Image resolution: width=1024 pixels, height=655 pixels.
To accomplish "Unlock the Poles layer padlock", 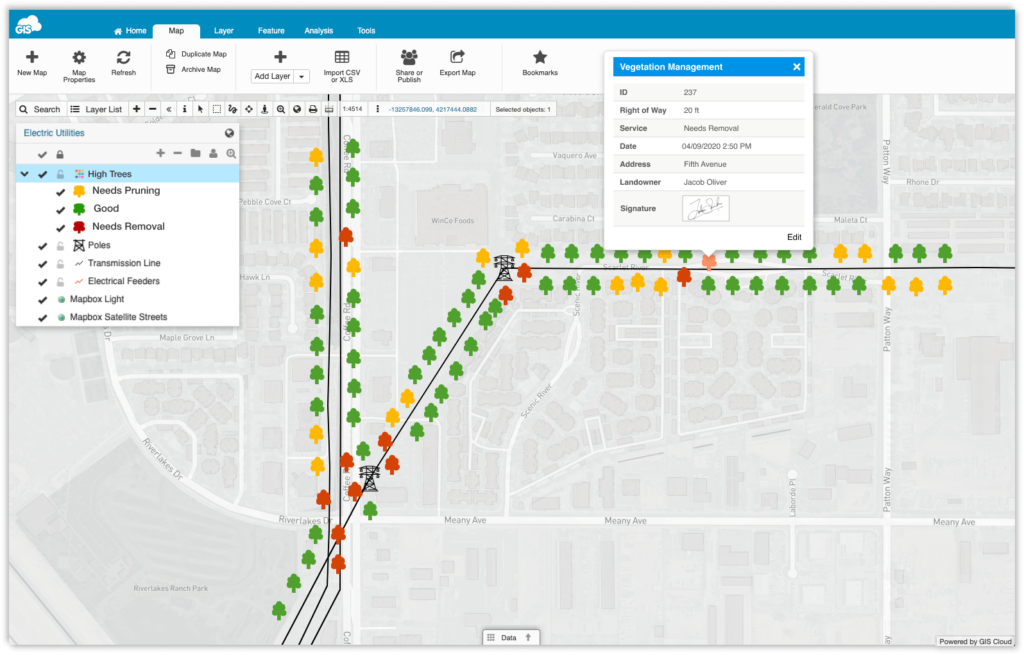I will tap(62, 244).
